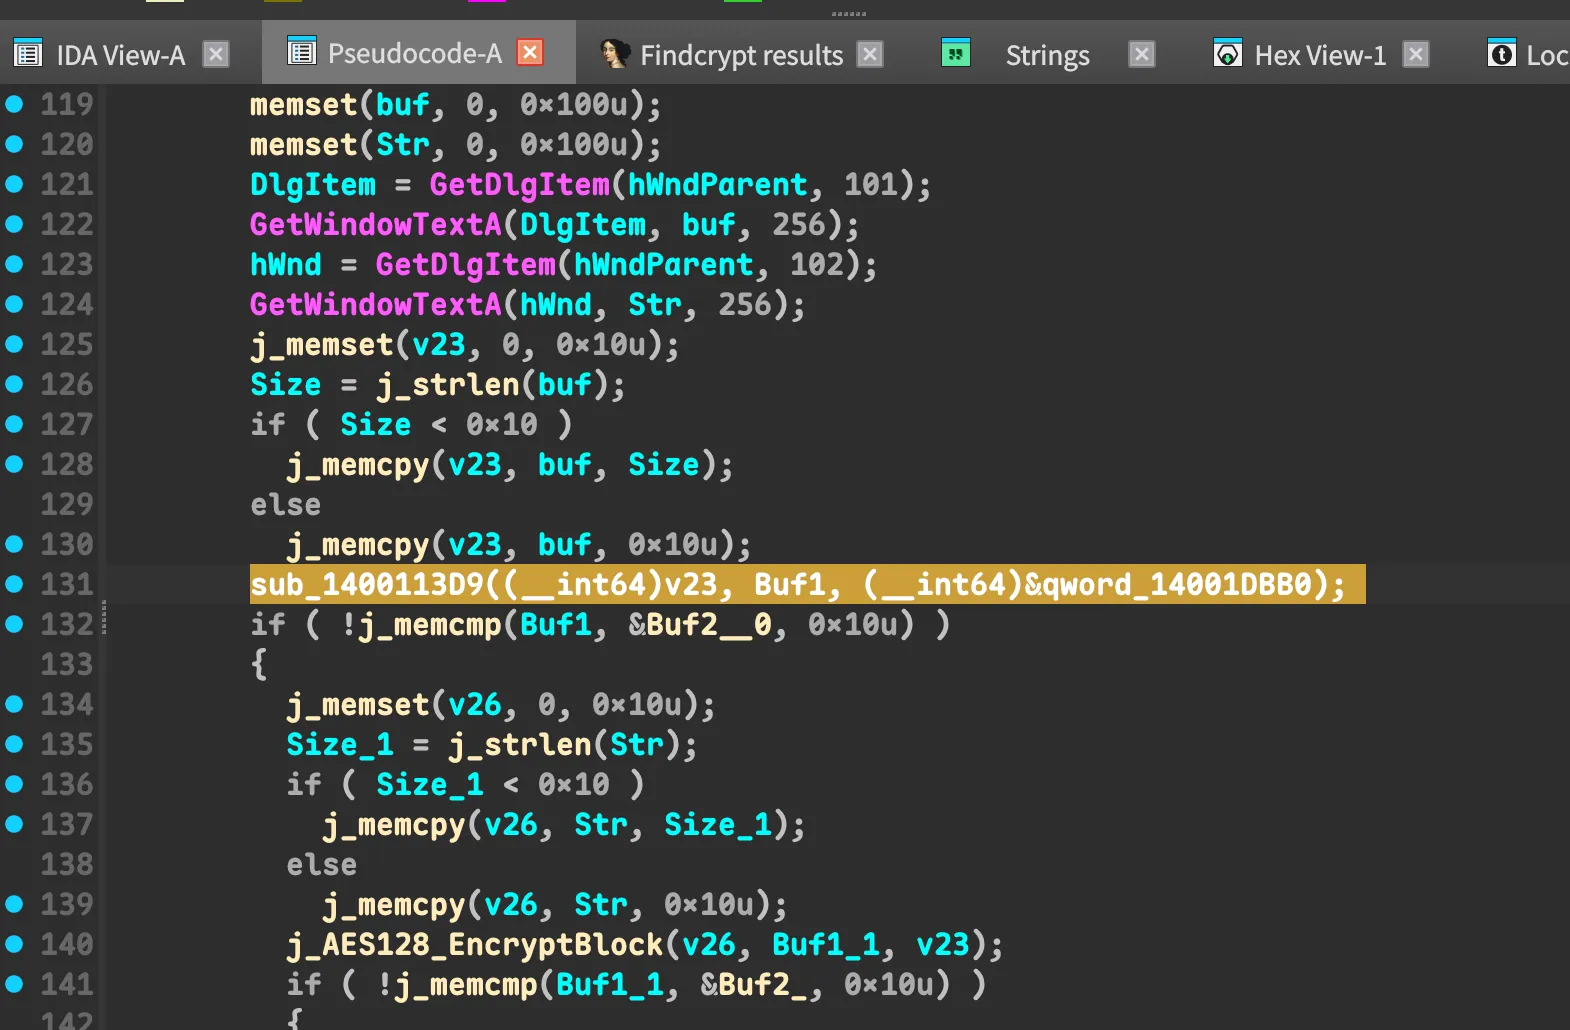Viewport: 1570px width, 1030px height.
Task: Close the Hex View-1 tab
Action: click(1415, 54)
